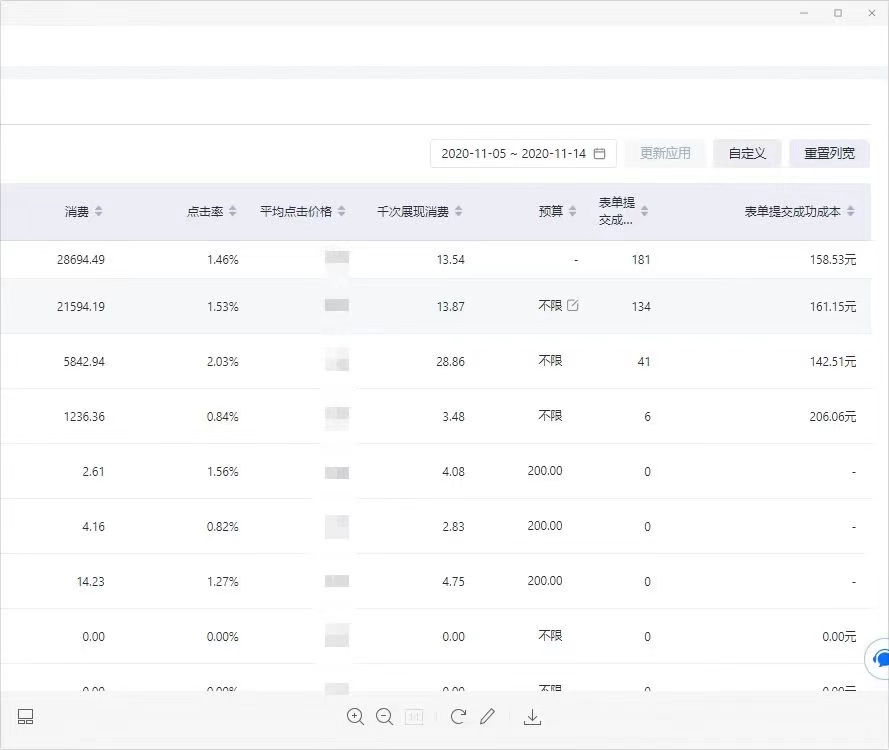Click the 更新应用 button
This screenshot has width=889, height=750.
[665, 154]
